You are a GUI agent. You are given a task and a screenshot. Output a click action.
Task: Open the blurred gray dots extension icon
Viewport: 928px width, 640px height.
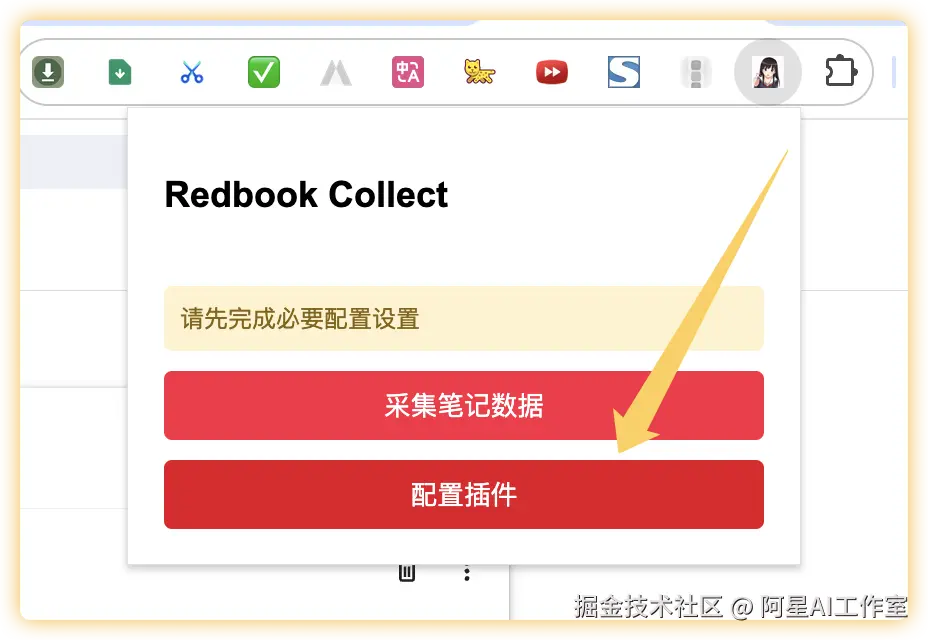coord(696,72)
